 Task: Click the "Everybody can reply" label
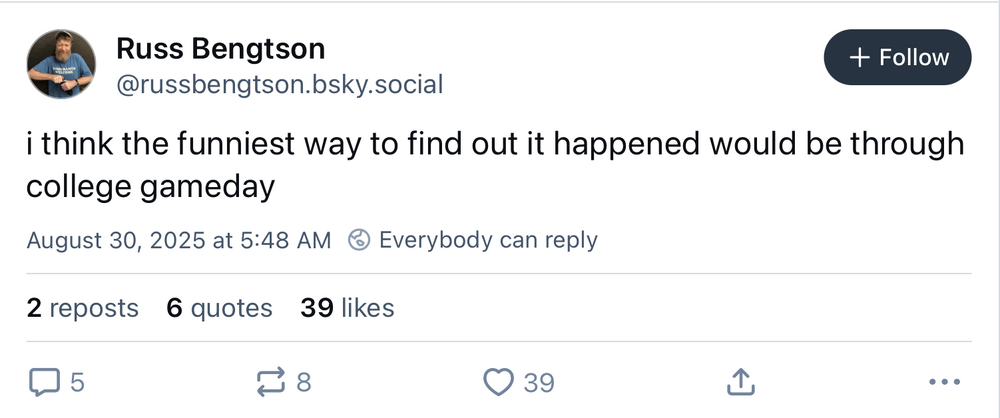tap(488, 240)
